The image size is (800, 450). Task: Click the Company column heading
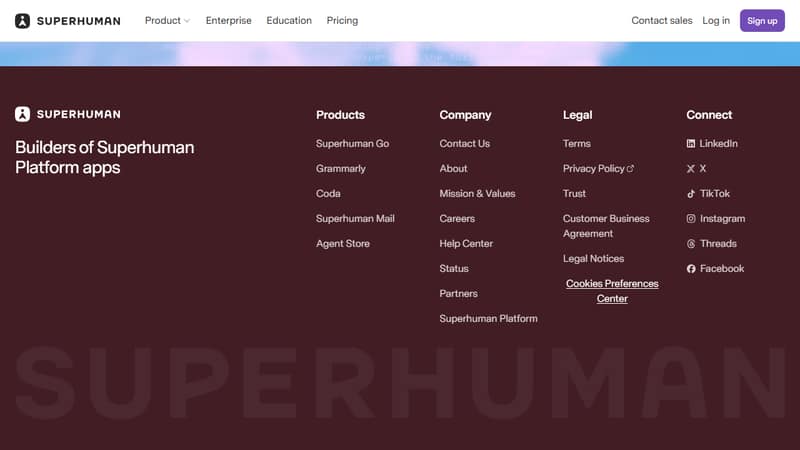[x=465, y=115]
